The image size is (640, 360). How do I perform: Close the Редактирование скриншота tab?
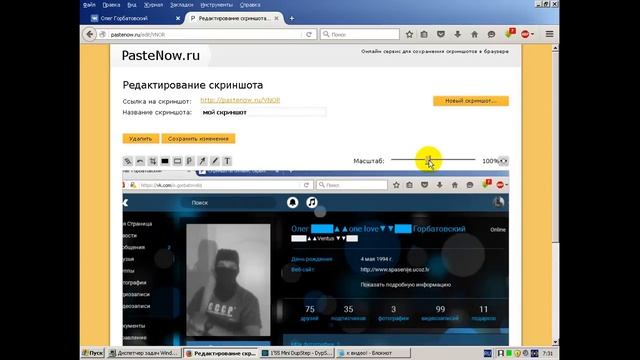coord(276,18)
